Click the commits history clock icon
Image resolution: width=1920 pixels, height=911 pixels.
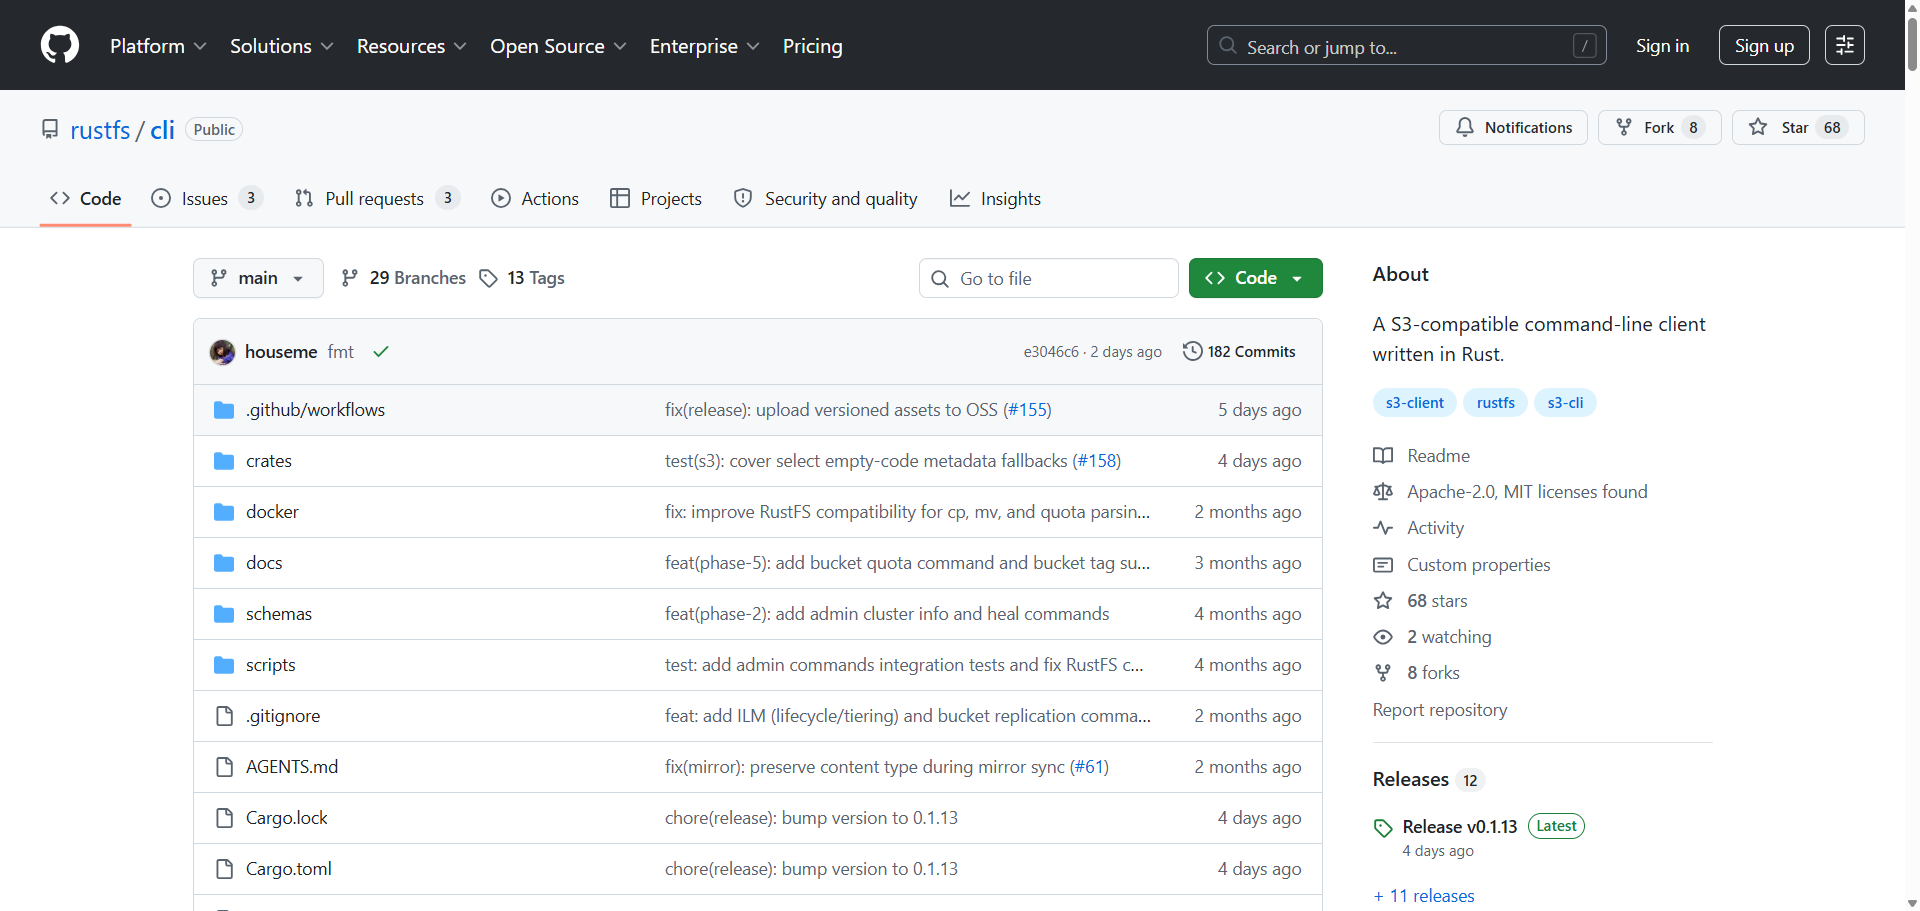pyautogui.click(x=1192, y=351)
